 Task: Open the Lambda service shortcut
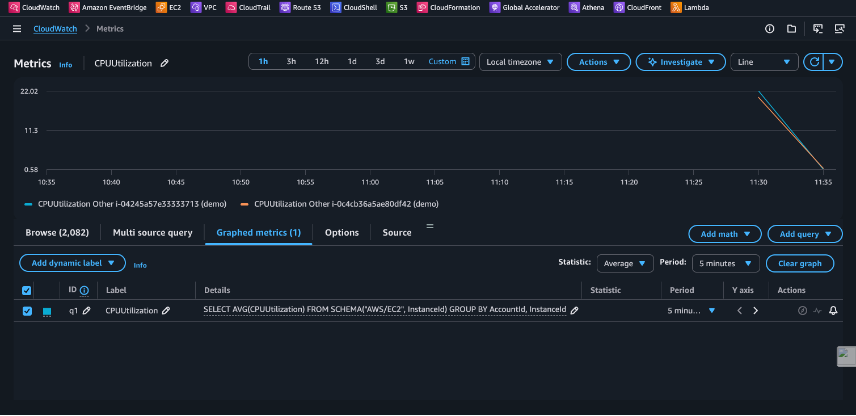[x=690, y=8]
